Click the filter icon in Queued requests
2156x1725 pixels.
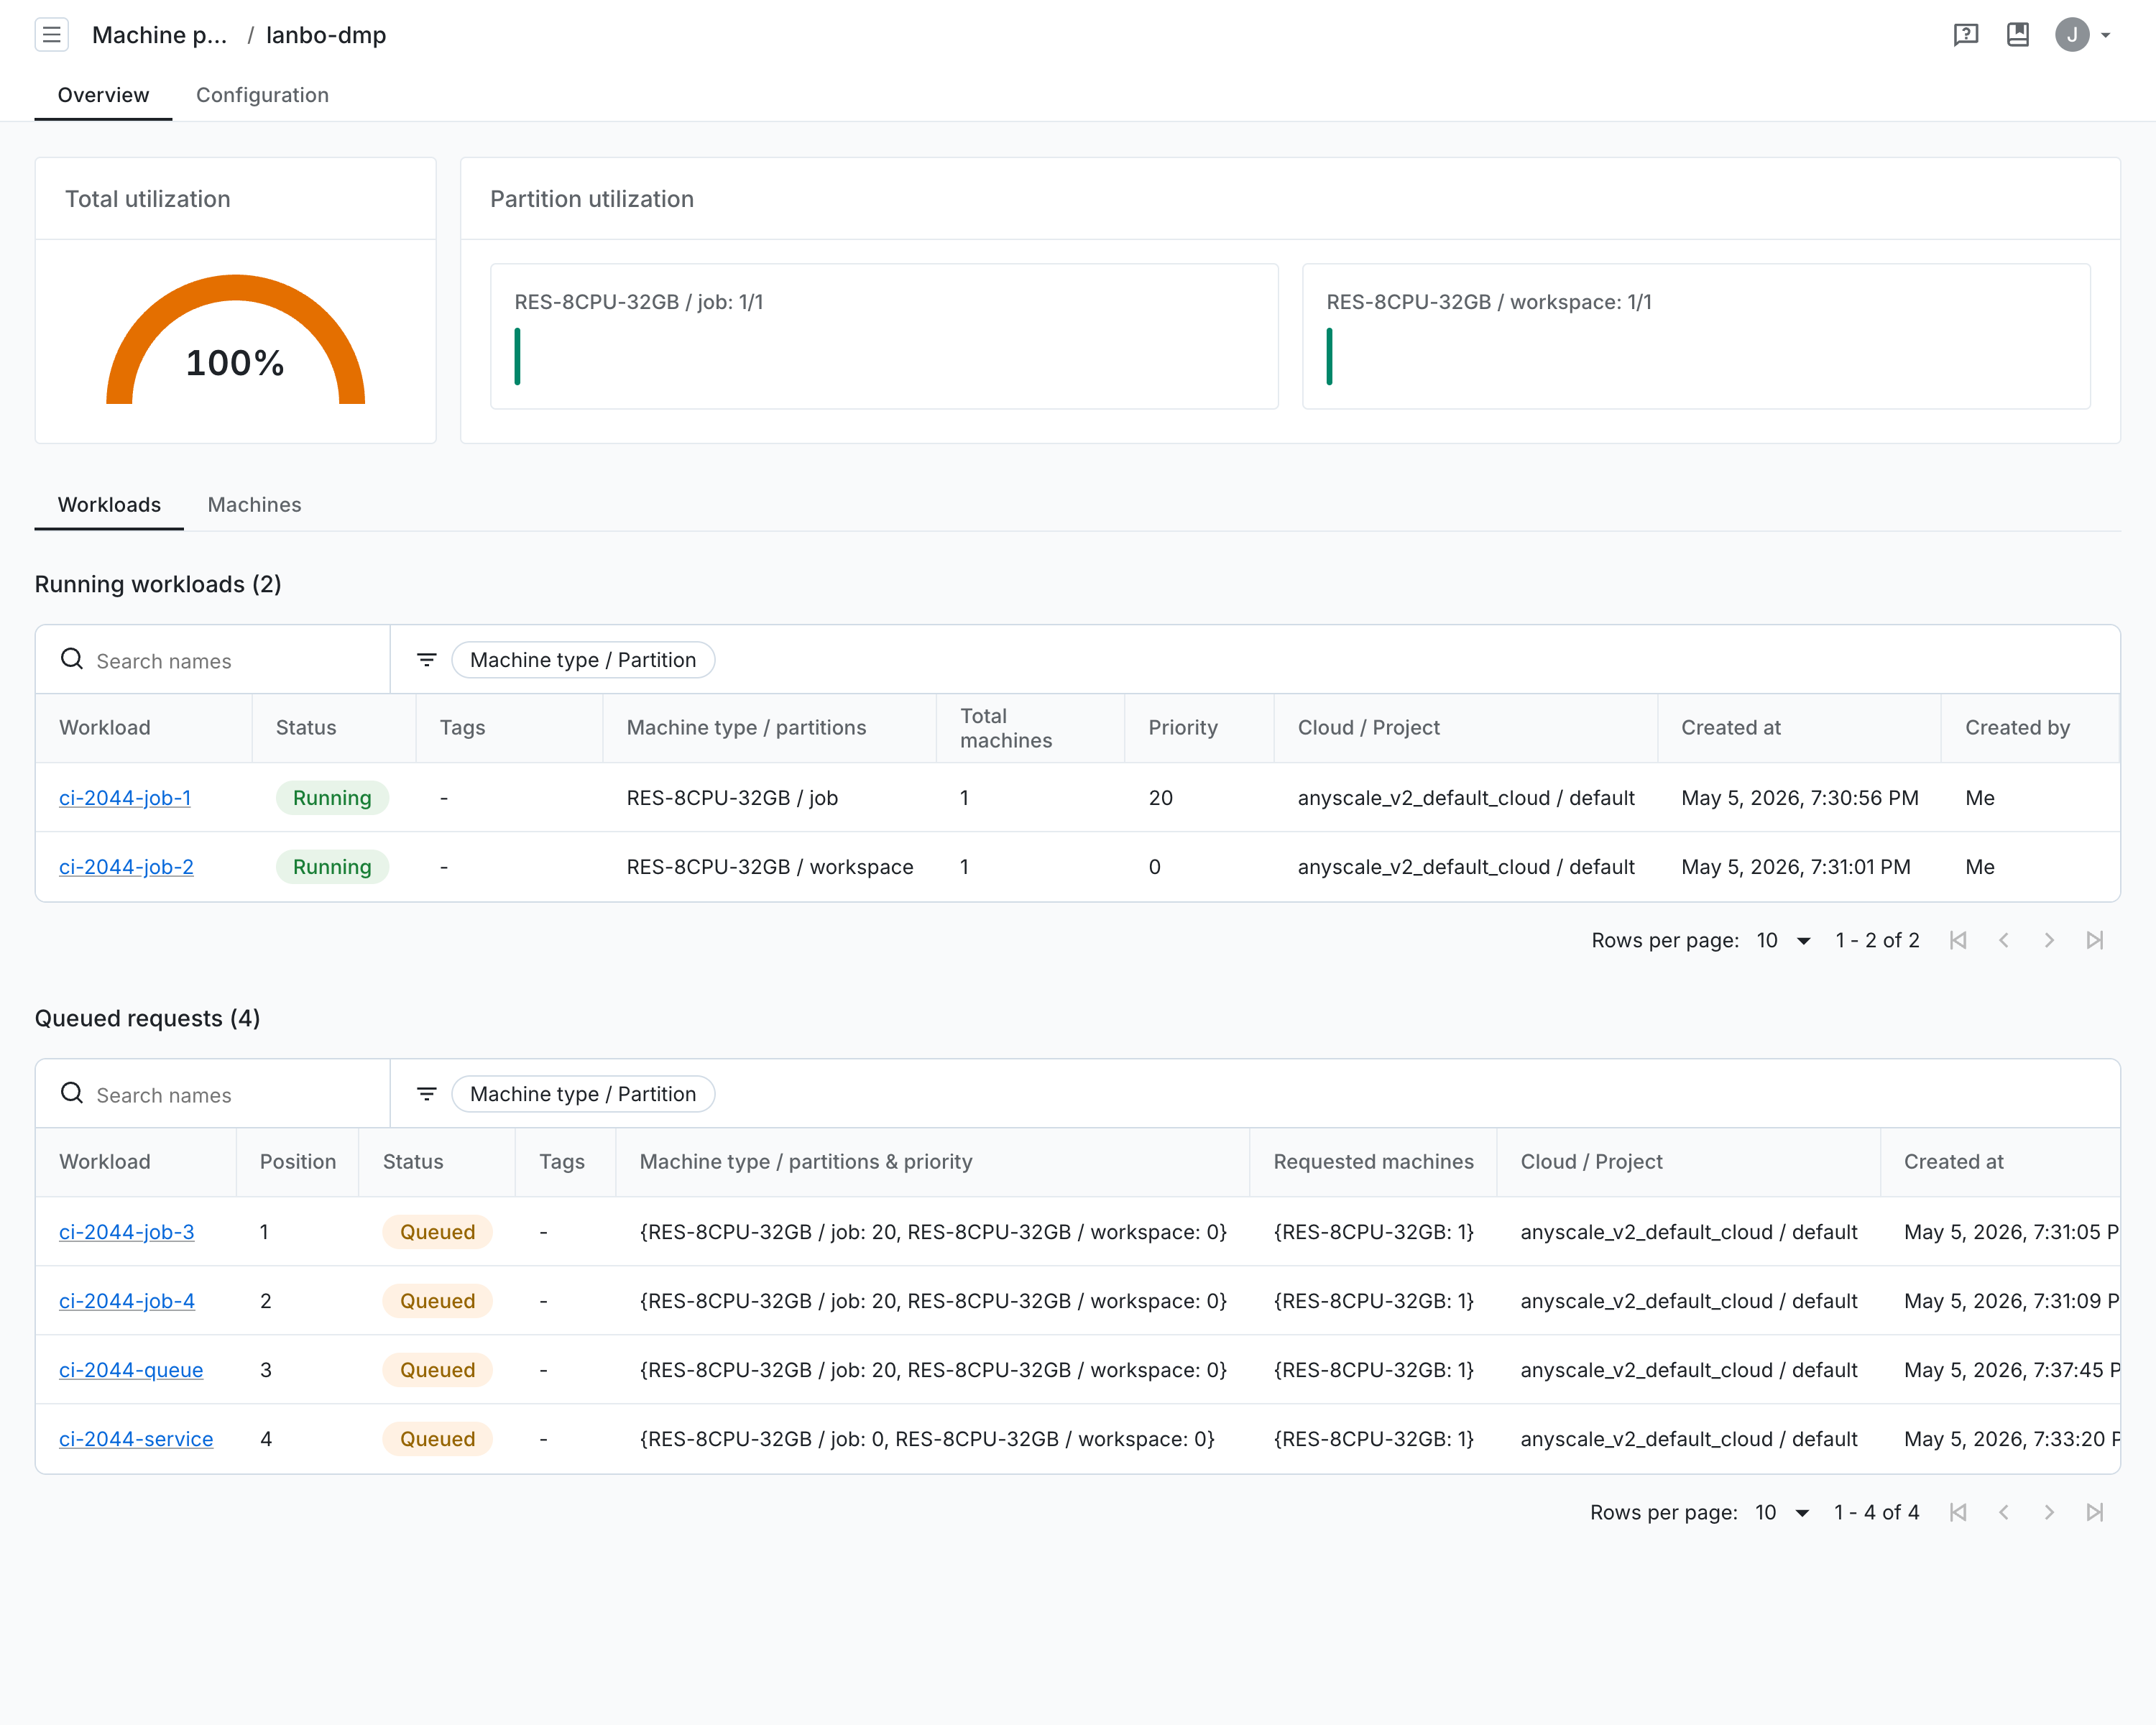coord(427,1094)
